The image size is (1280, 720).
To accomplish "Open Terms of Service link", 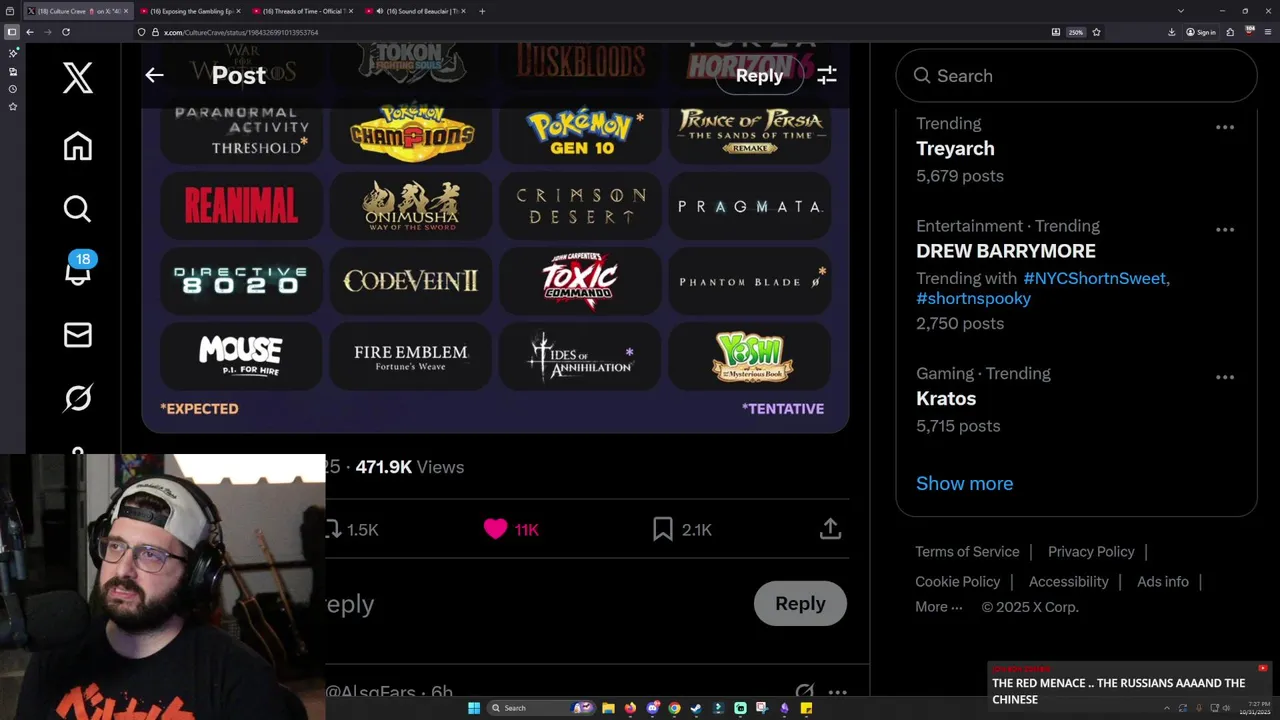I will coord(967,552).
